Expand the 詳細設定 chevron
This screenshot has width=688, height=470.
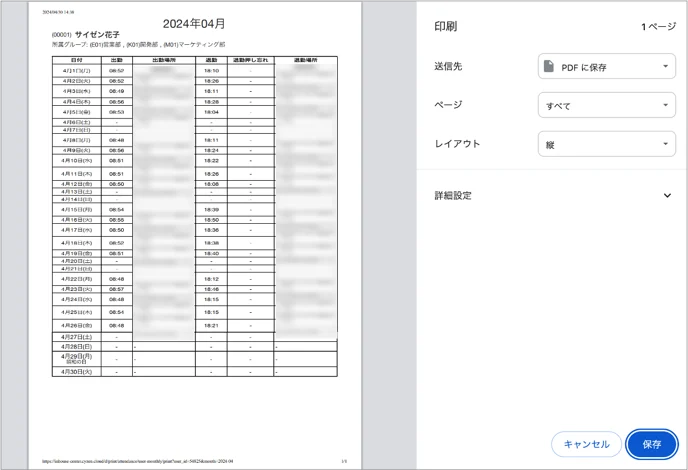pos(667,195)
